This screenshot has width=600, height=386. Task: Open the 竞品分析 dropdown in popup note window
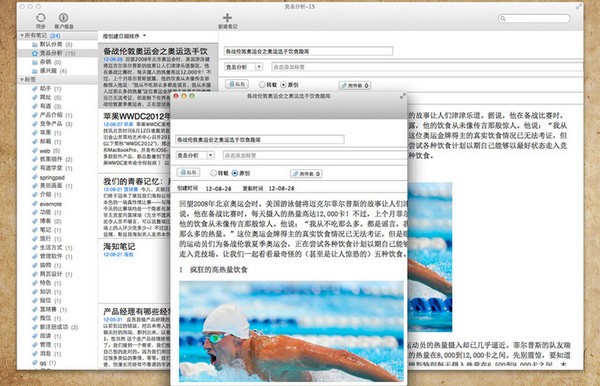(195, 155)
